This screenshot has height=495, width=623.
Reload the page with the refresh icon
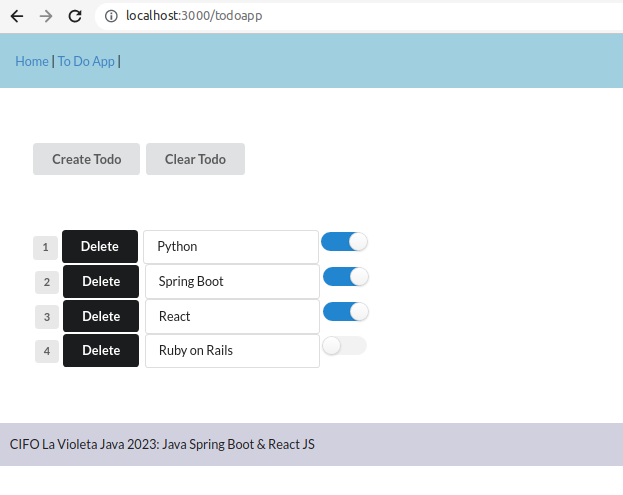tap(75, 16)
